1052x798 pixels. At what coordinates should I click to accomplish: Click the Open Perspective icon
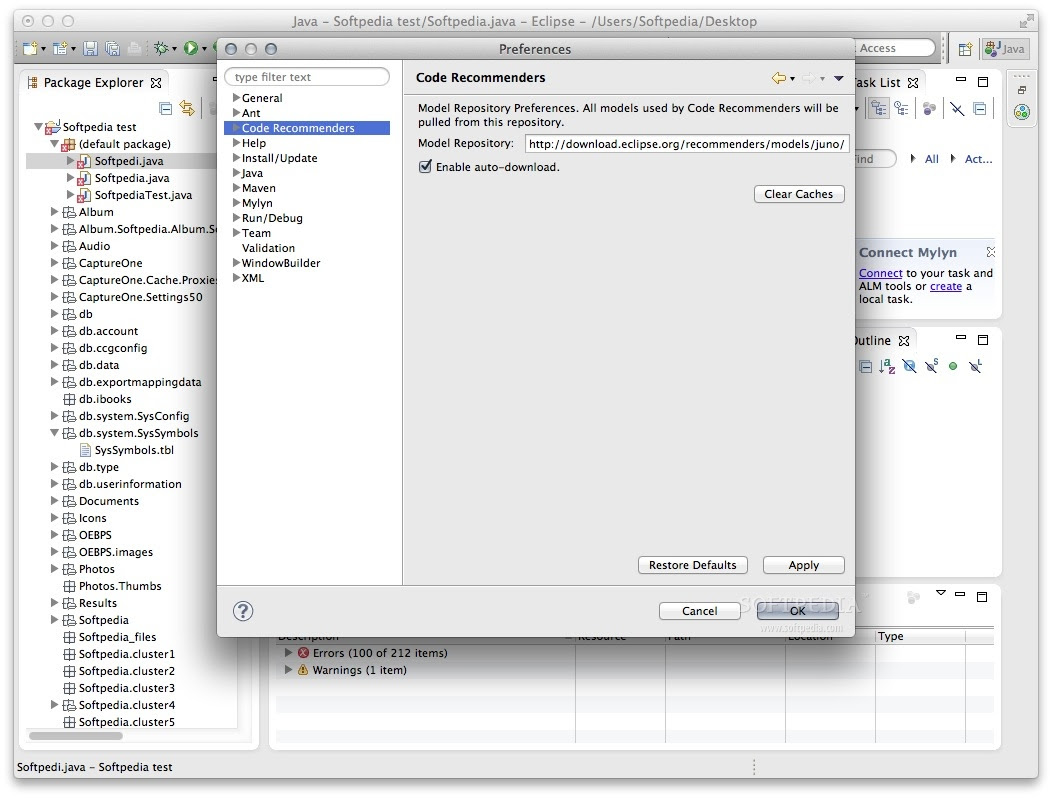pyautogui.click(x=965, y=49)
